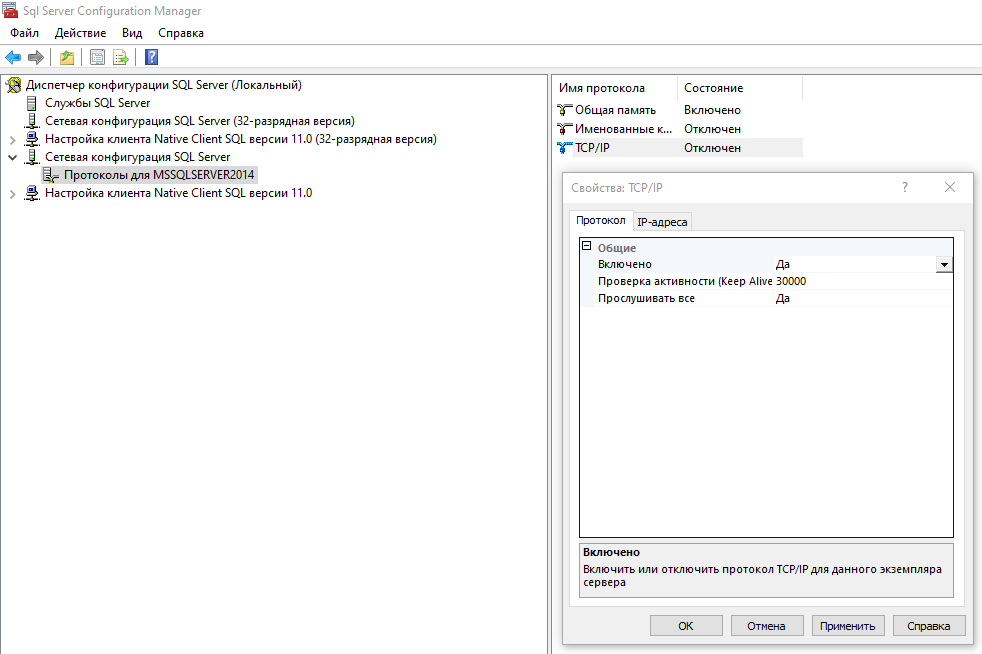Click the export list toolbar icon
982x654 pixels.
(x=121, y=58)
